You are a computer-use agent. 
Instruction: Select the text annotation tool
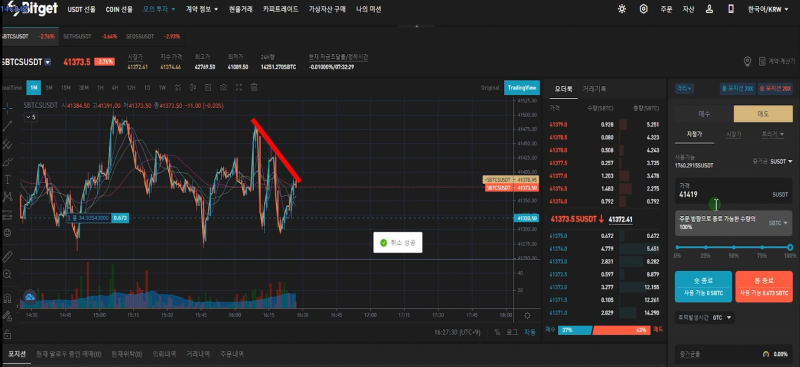click(8, 179)
